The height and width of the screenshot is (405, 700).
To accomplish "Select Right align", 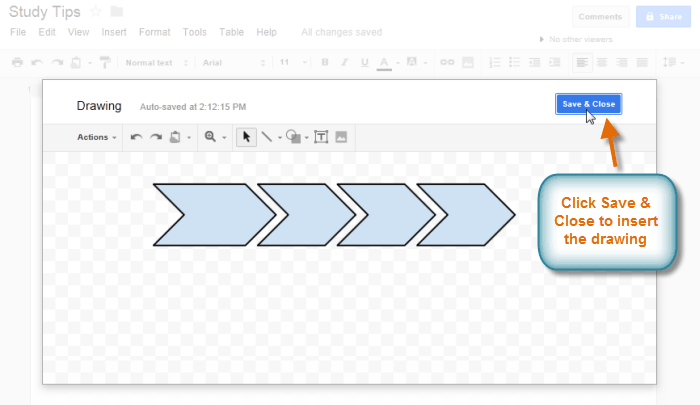I will 622,63.
